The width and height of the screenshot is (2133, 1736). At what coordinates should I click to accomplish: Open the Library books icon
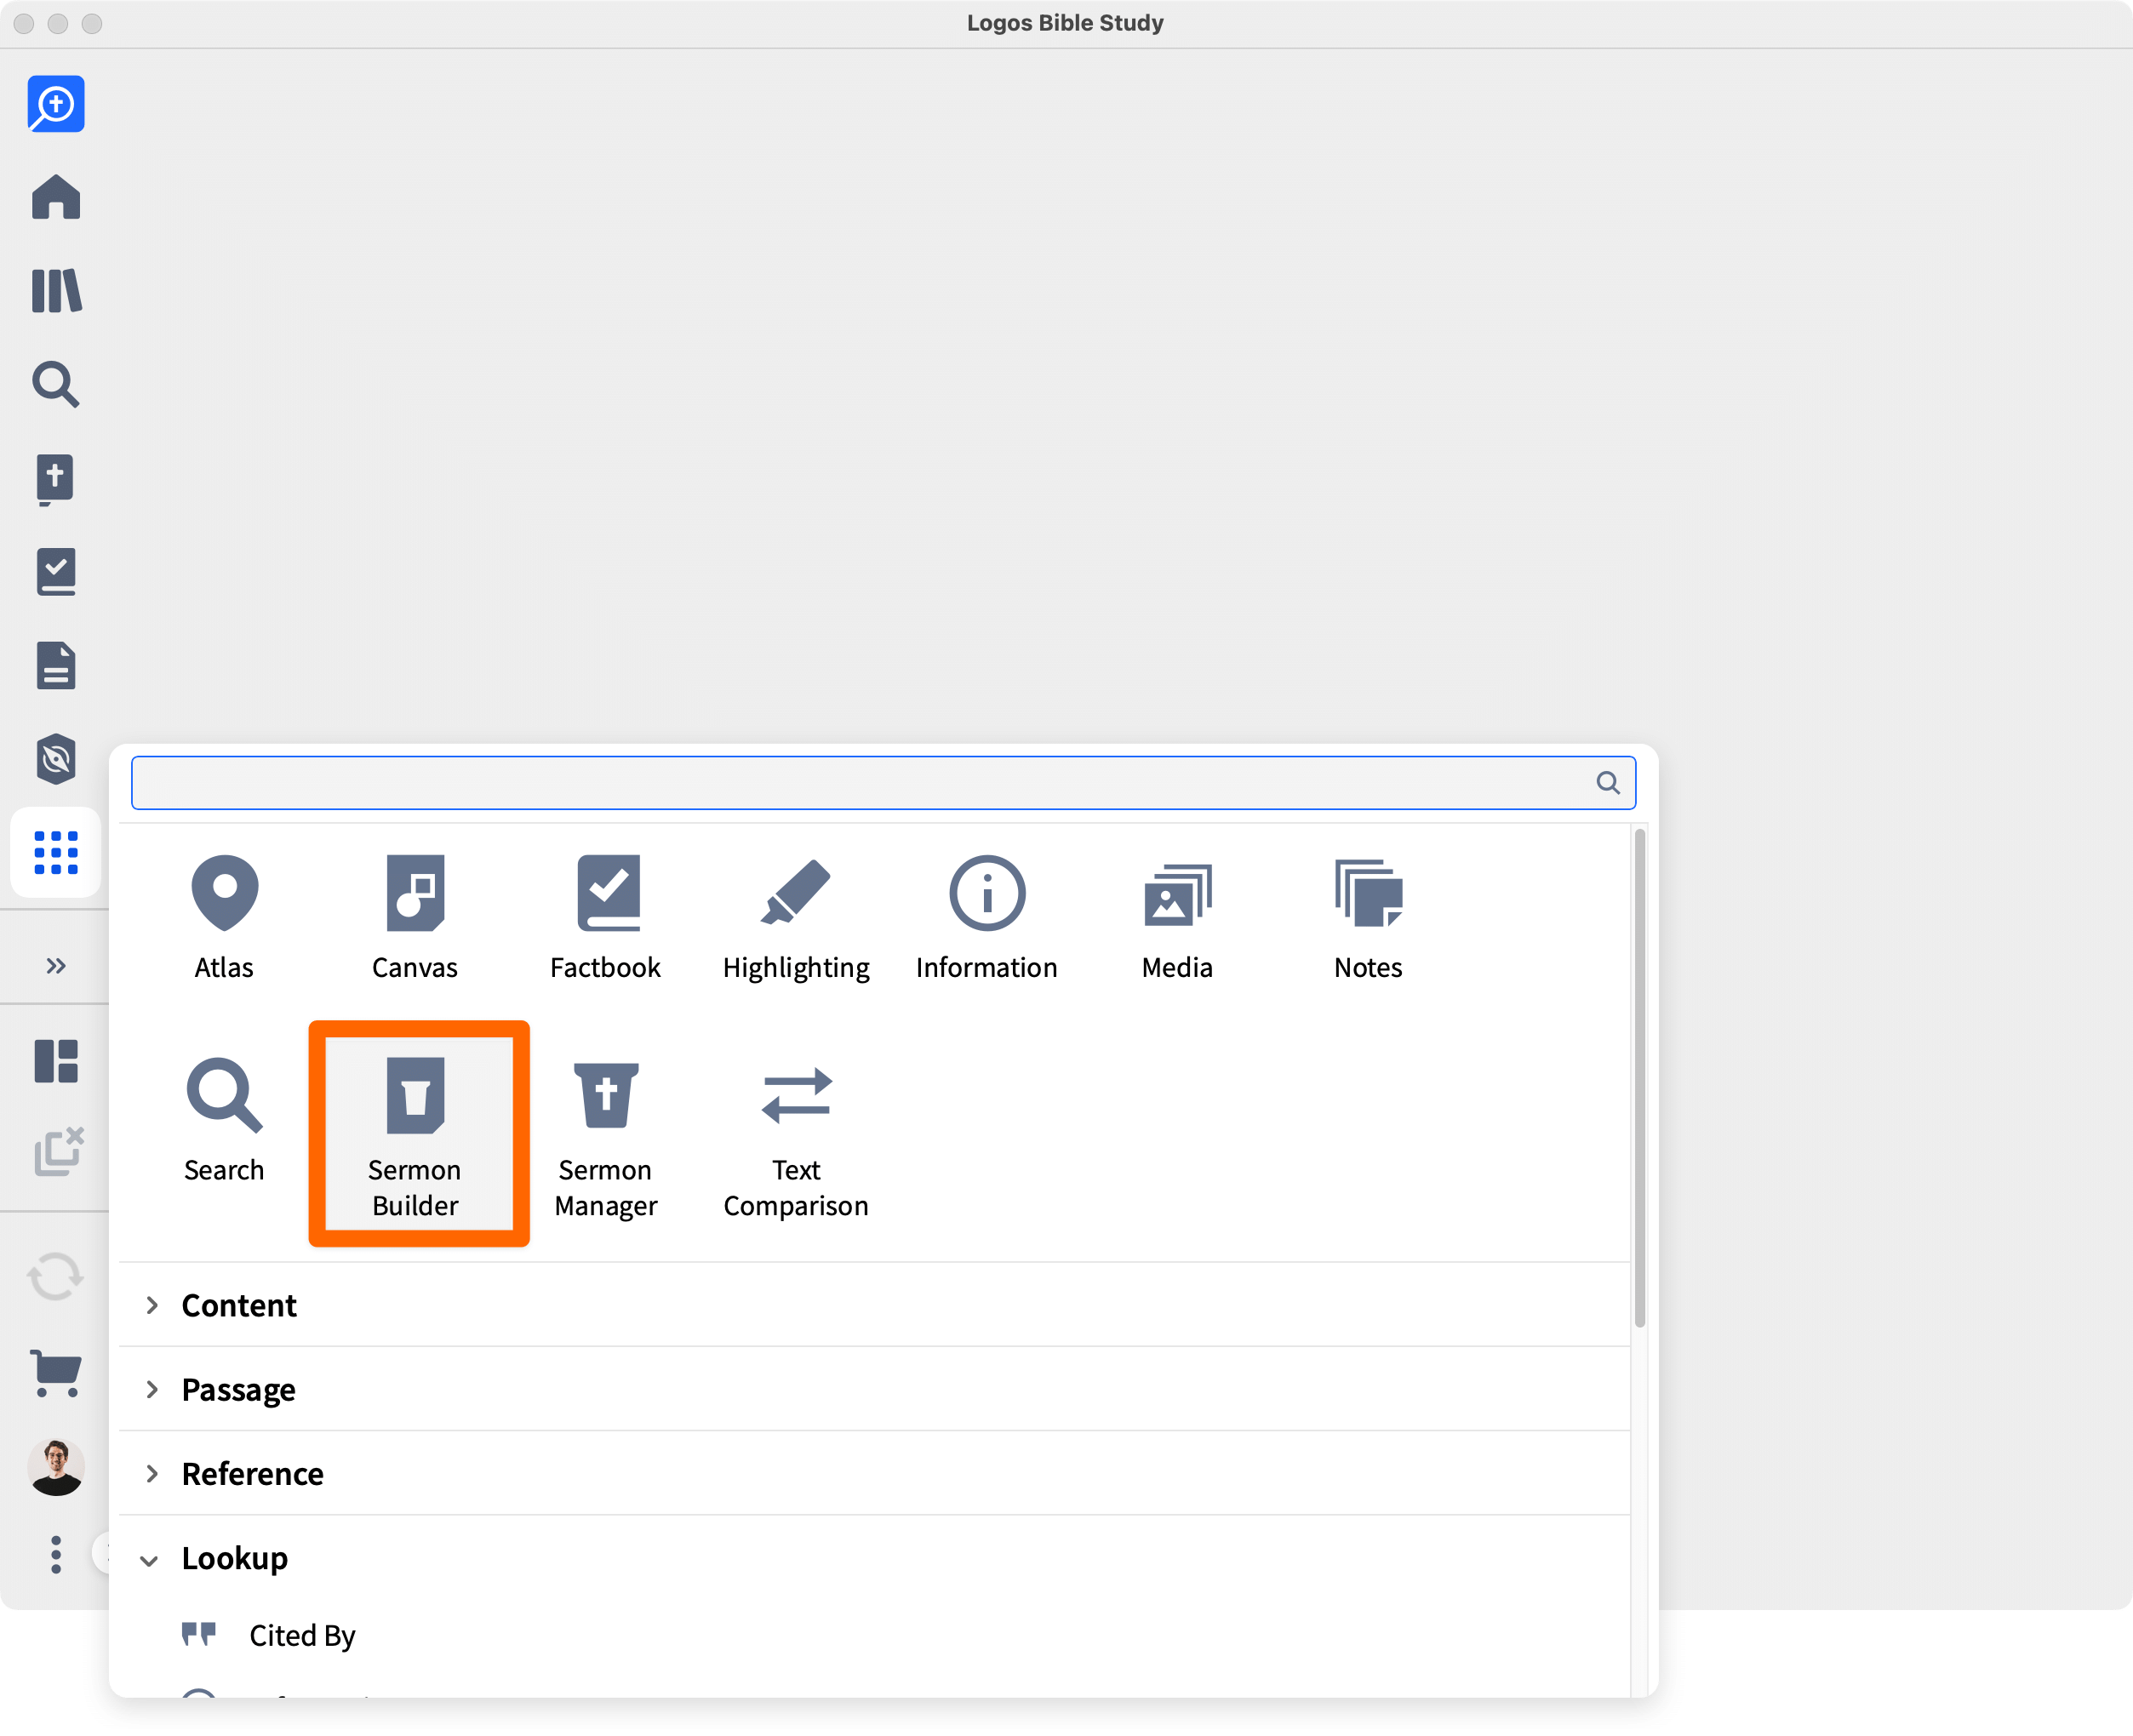(56, 291)
